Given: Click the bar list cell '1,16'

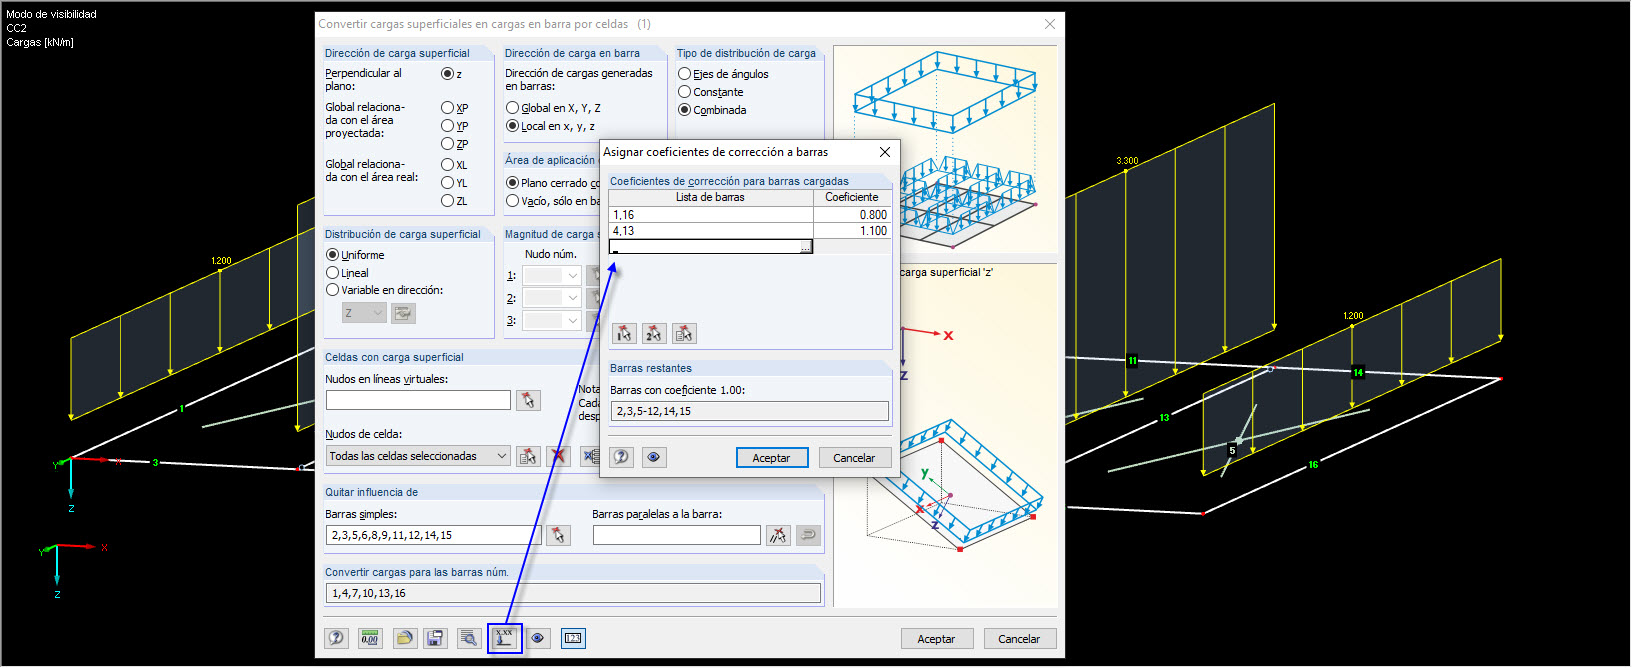Looking at the screenshot, I should [711, 215].
